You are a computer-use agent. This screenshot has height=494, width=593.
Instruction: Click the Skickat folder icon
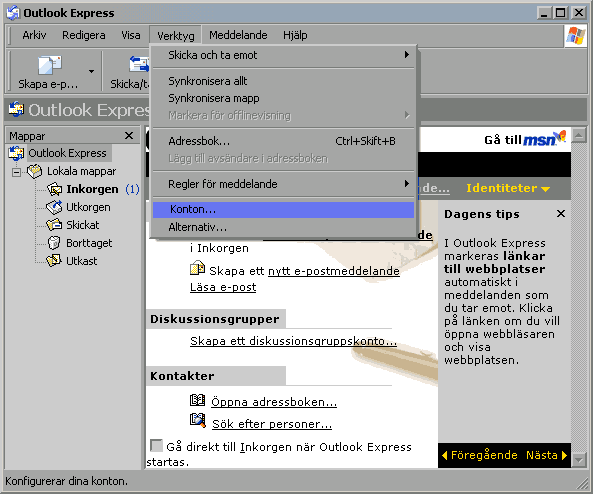(x=54, y=225)
